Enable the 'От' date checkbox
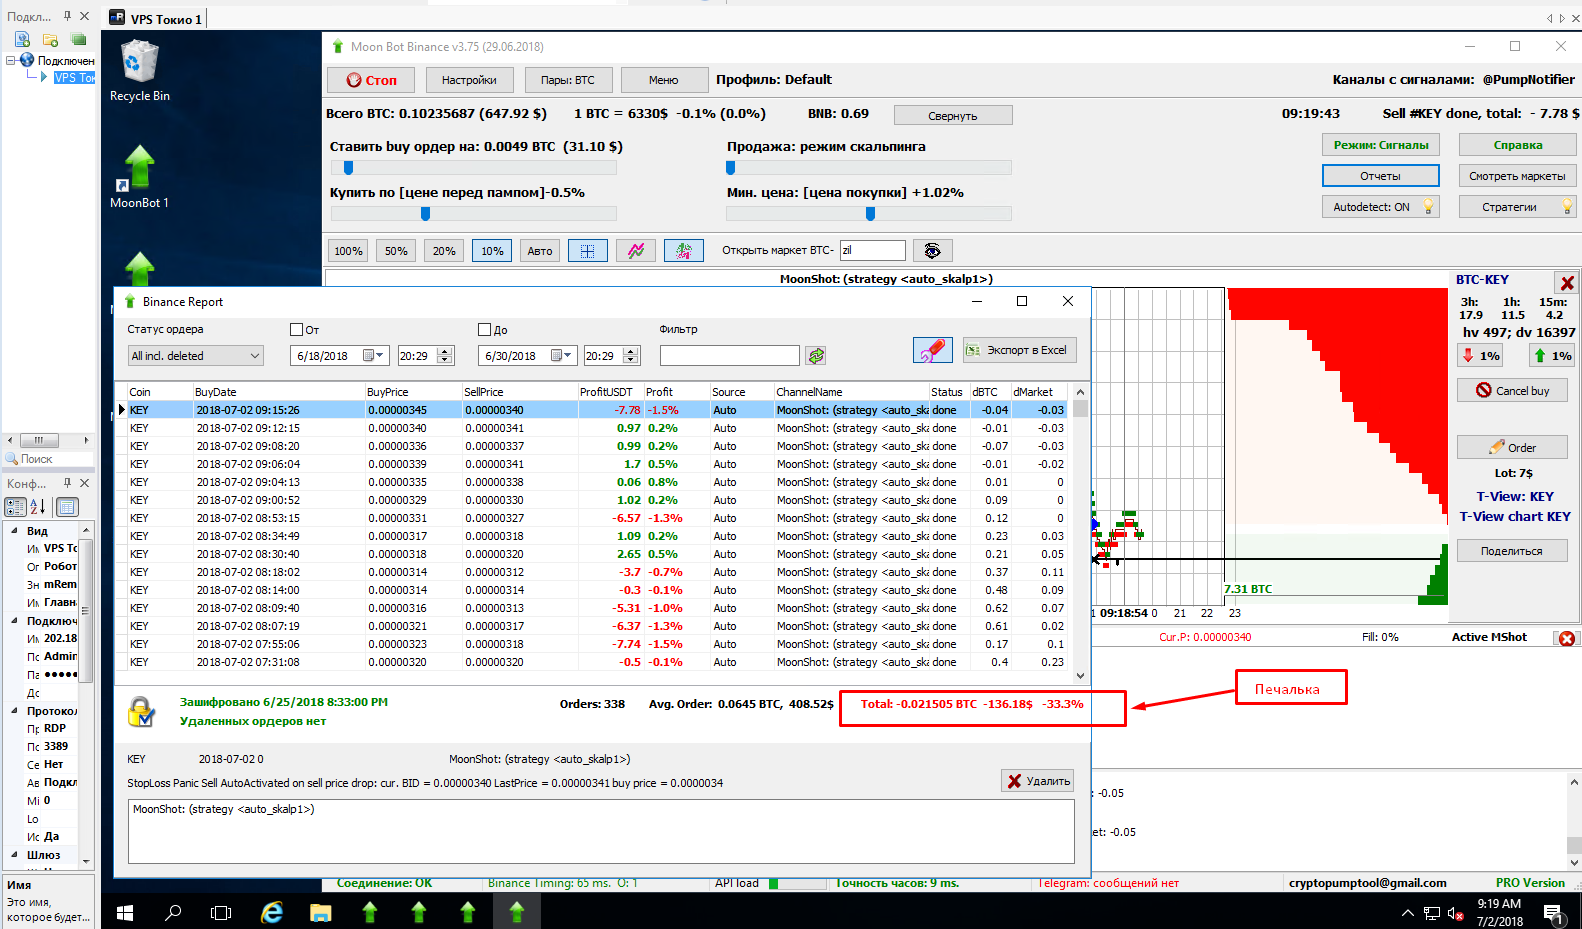 tap(296, 329)
